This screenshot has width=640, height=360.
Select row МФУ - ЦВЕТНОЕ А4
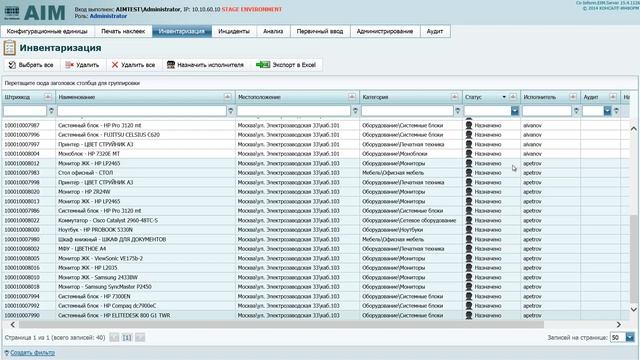pos(316,249)
